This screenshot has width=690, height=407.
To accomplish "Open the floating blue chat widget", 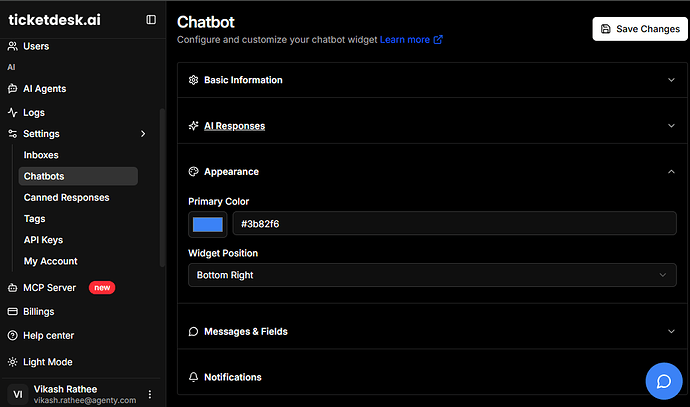I will click(664, 381).
